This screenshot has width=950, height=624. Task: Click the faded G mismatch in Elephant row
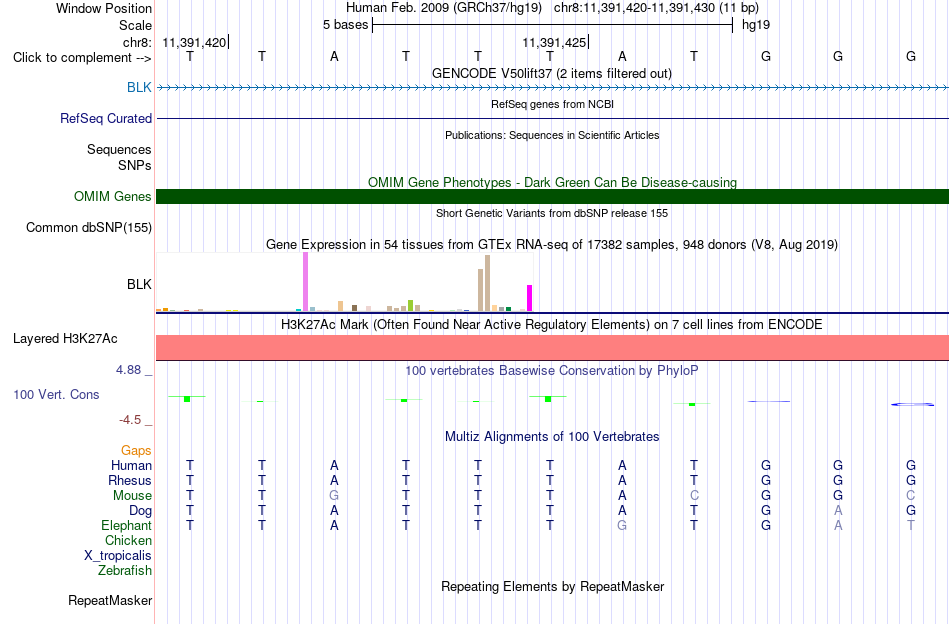point(622,525)
